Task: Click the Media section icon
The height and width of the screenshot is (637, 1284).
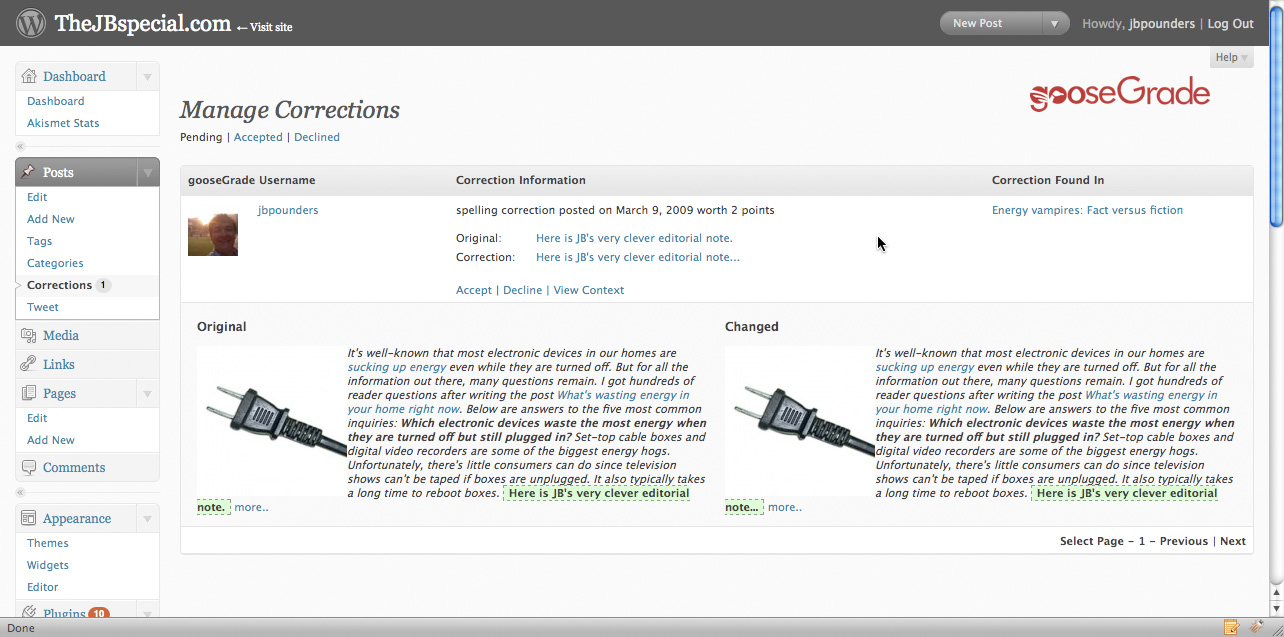Action: pos(28,335)
